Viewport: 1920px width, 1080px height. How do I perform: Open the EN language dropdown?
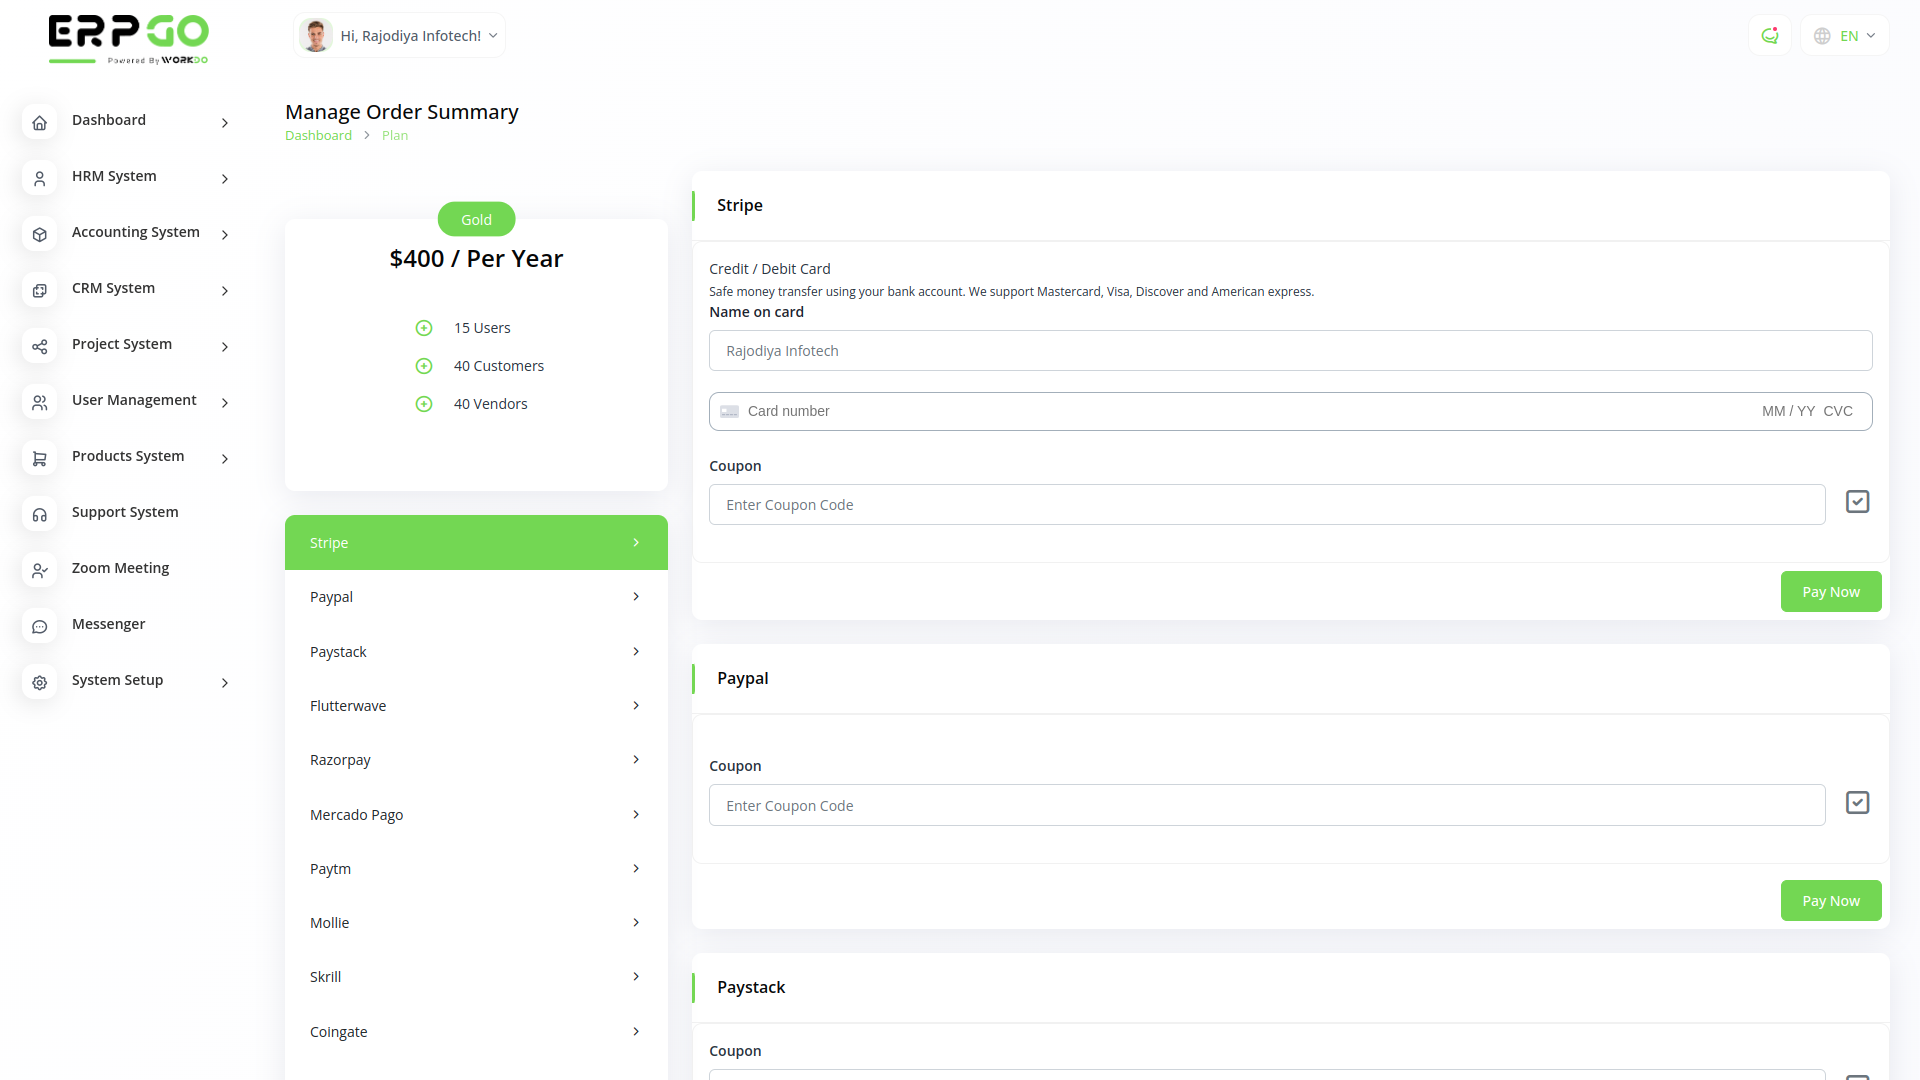pyautogui.click(x=1845, y=36)
